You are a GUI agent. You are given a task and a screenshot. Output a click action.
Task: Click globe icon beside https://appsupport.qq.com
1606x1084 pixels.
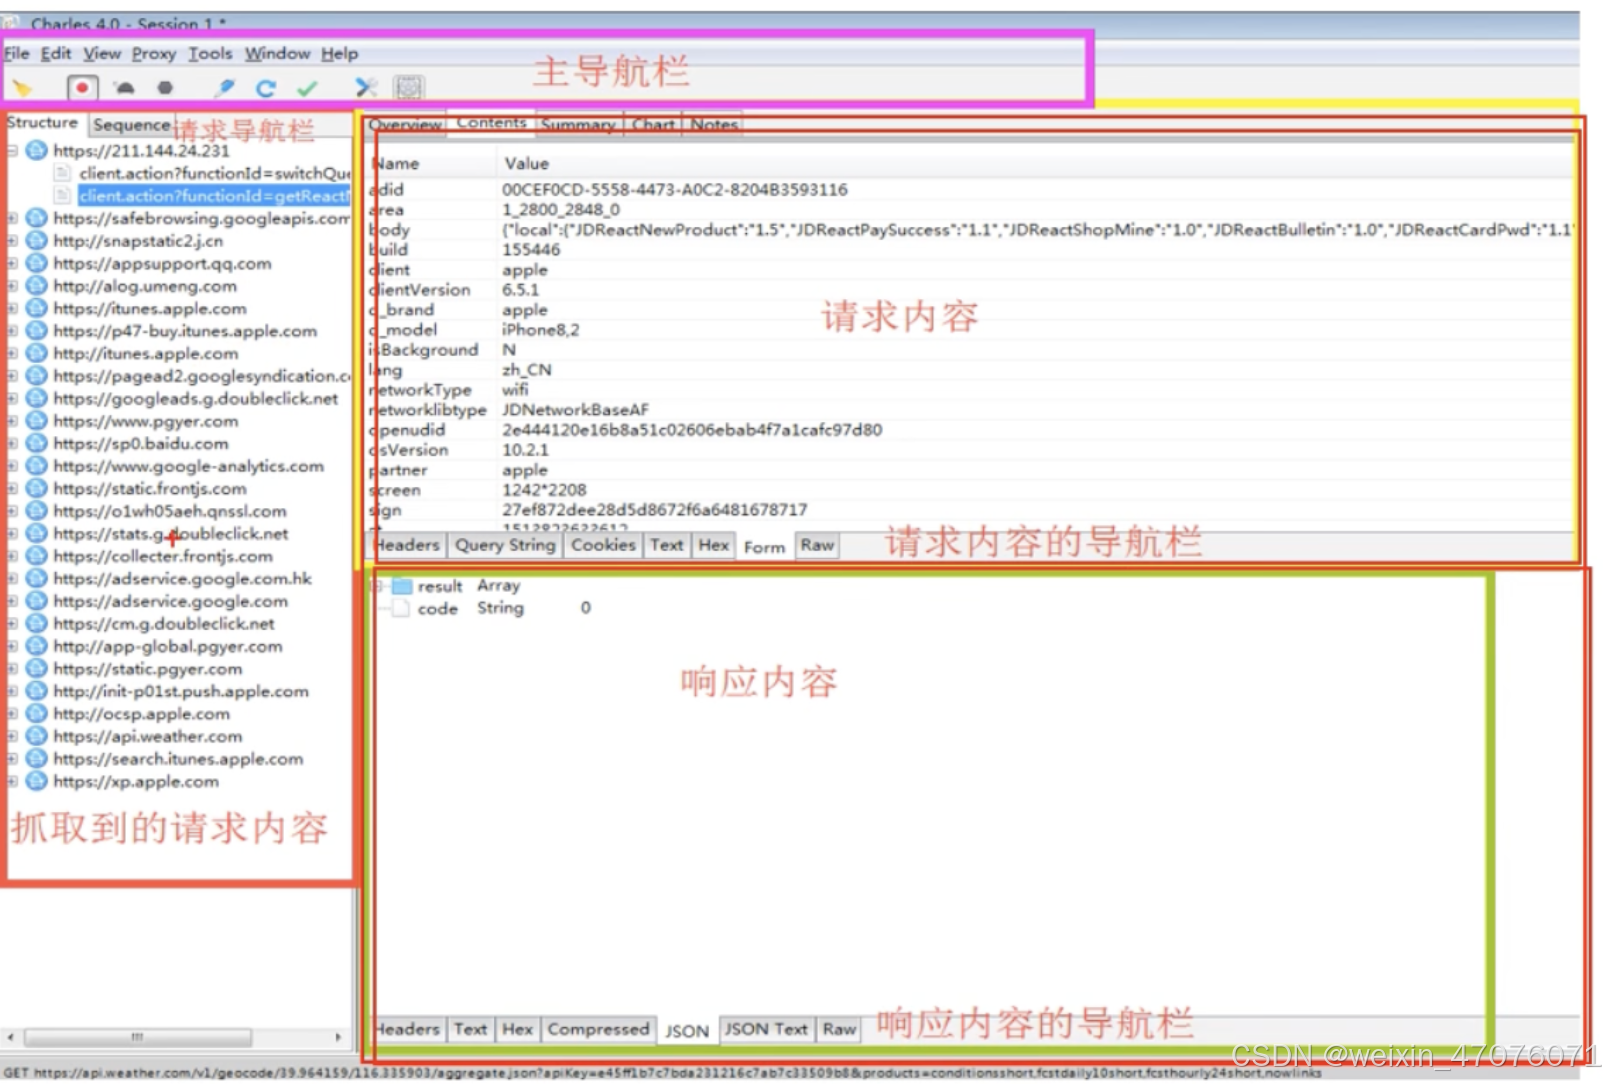[x=37, y=263]
